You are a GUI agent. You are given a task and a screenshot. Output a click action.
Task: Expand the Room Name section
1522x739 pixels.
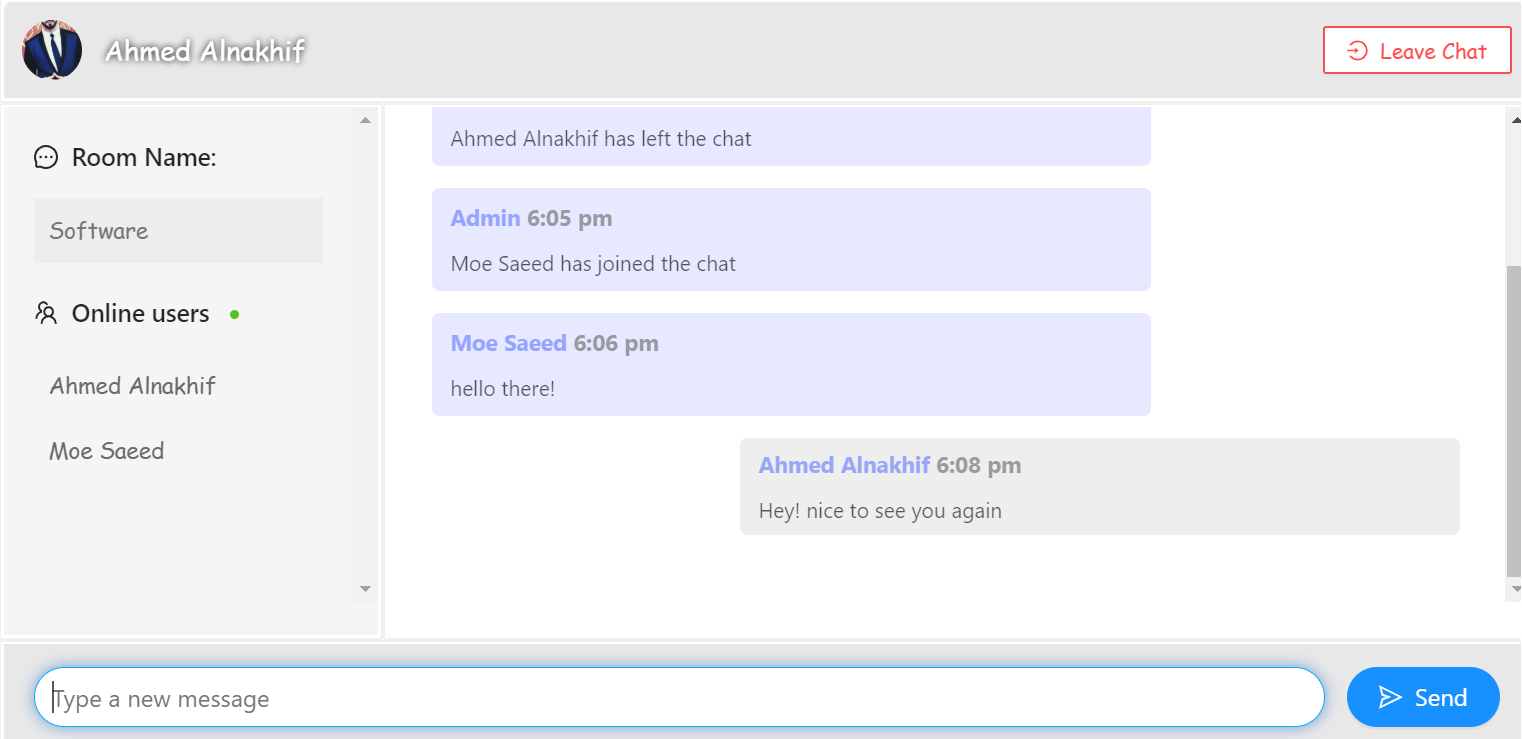point(144,157)
